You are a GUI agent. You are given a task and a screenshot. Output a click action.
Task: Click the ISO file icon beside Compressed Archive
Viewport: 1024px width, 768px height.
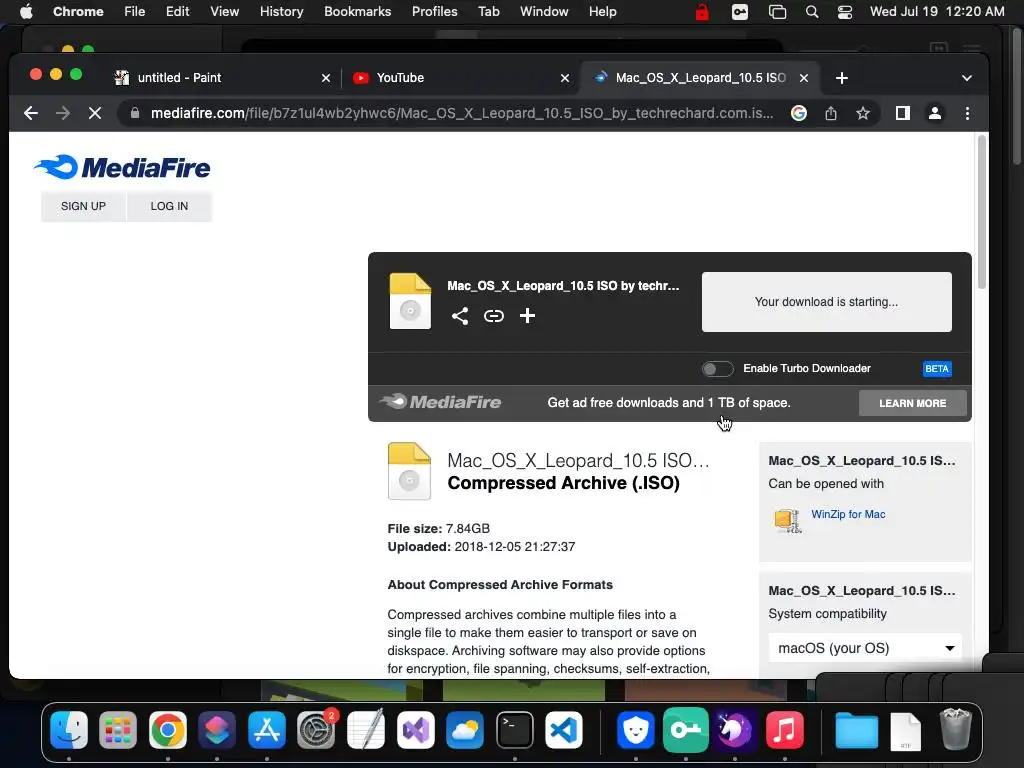[409, 472]
